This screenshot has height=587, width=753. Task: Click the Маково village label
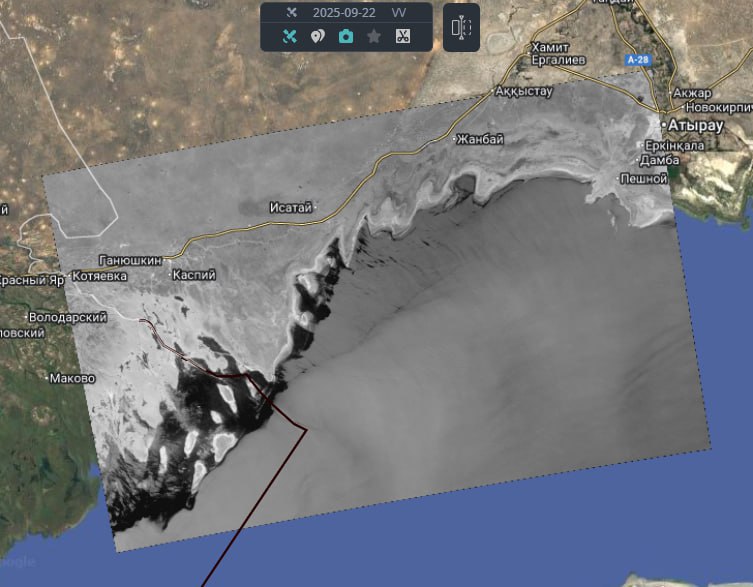click(72, 379)
